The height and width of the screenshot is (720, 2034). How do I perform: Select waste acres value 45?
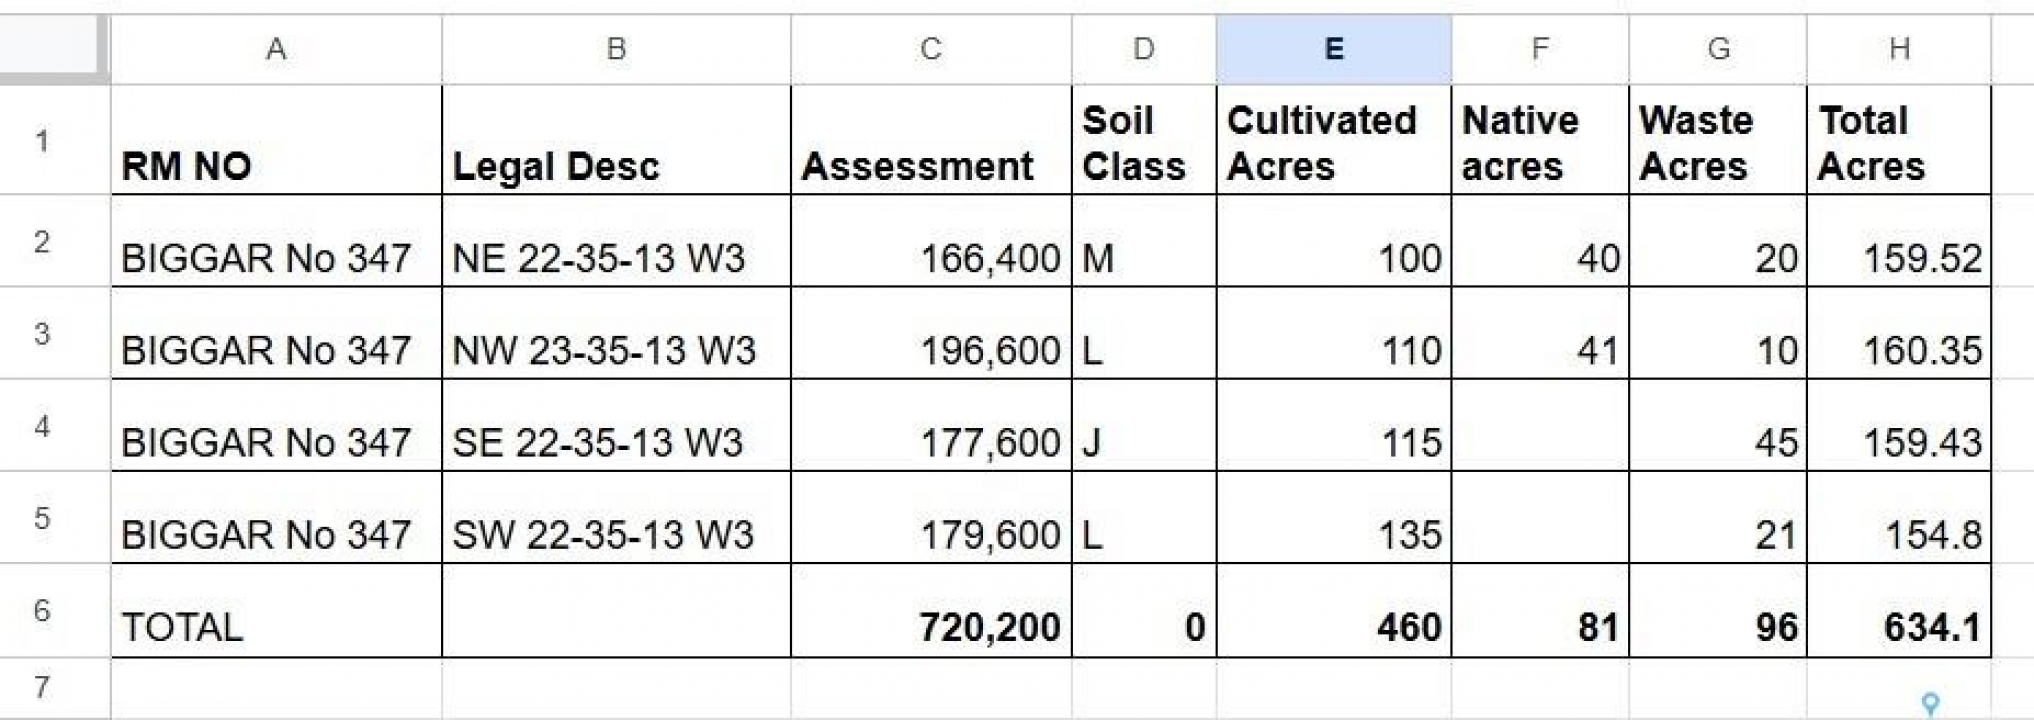click(1718, 425)
